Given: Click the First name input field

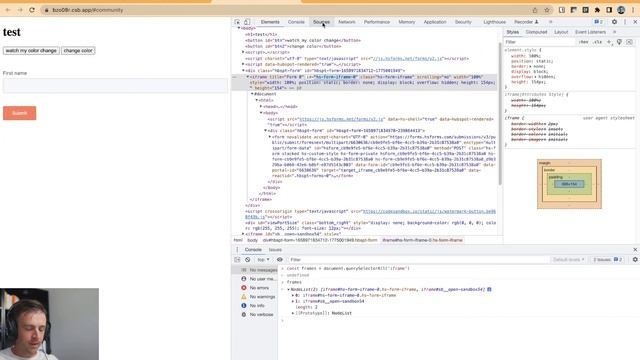Looking at the screenshot, I should [115, 86].
